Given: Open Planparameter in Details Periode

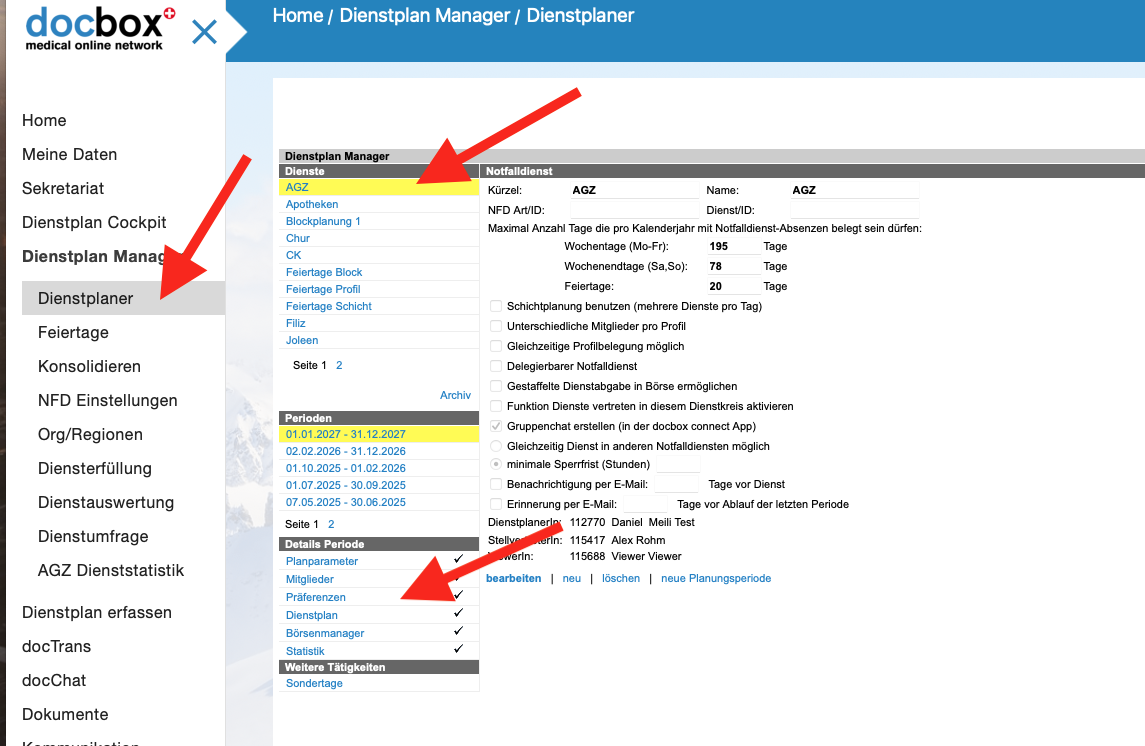Looking at the screenshot, I should 321,561.
